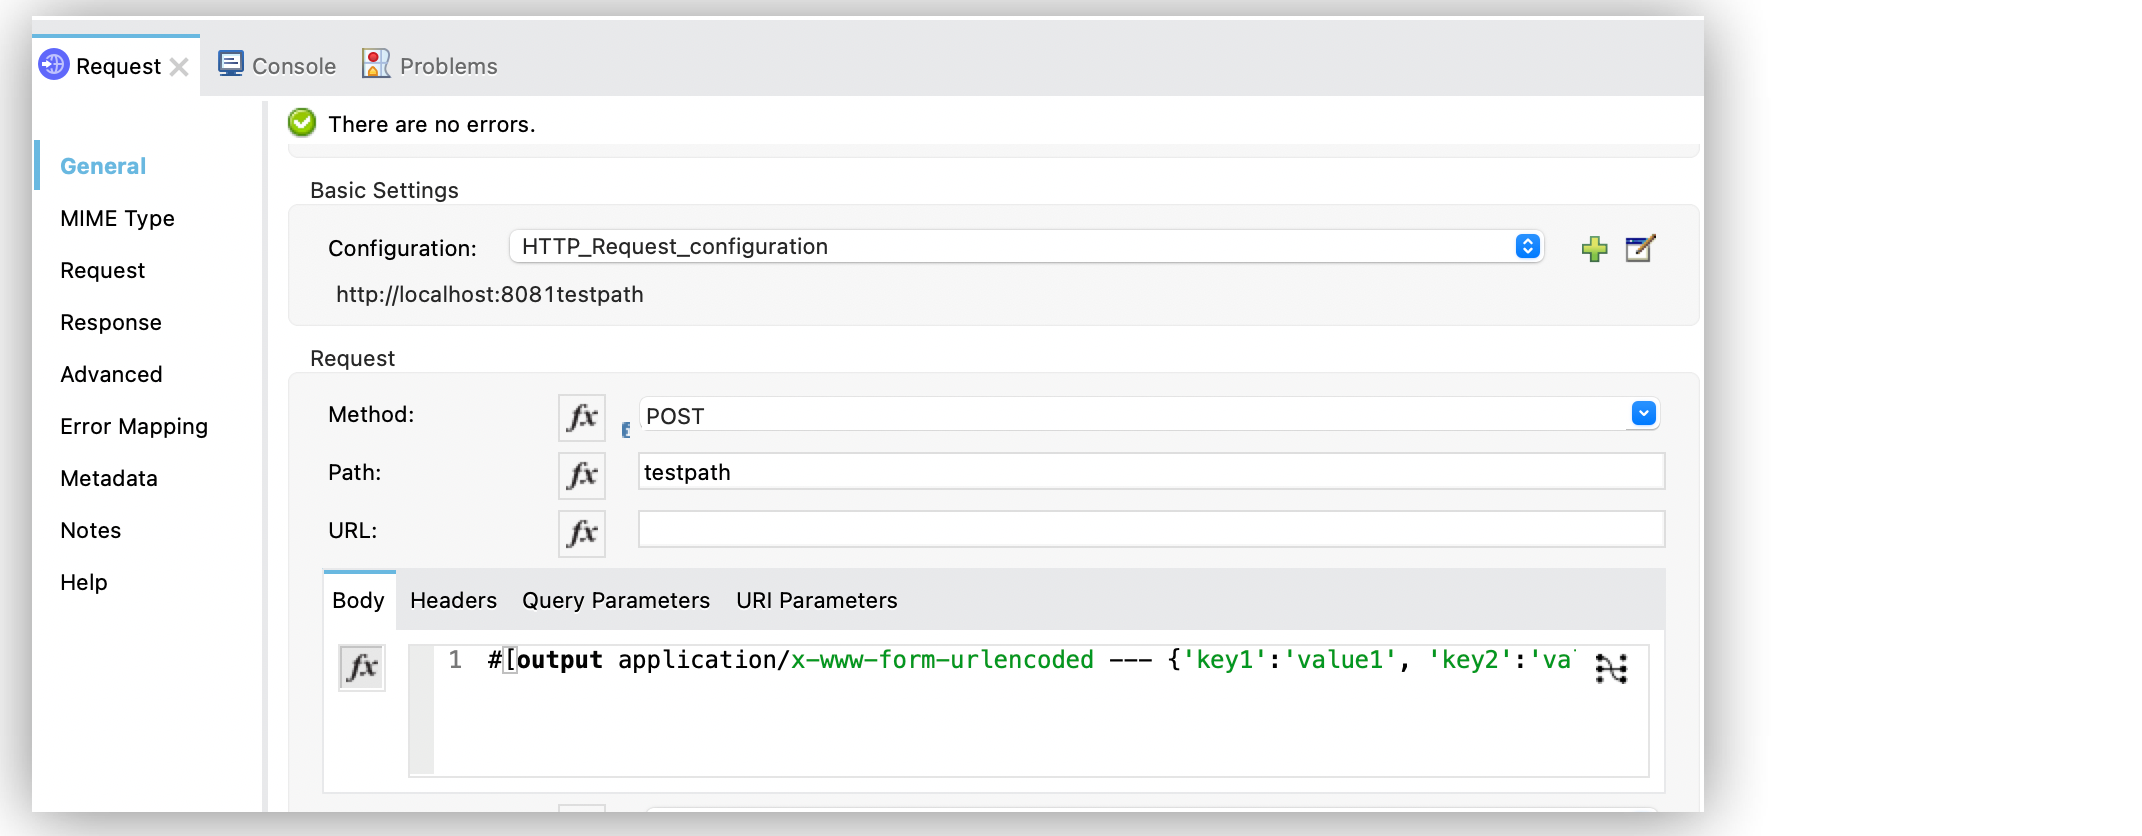This screenshot has height=836, width=2142.
Task: Toggle the fx expression button for Path
Action: tap(581, 475)
